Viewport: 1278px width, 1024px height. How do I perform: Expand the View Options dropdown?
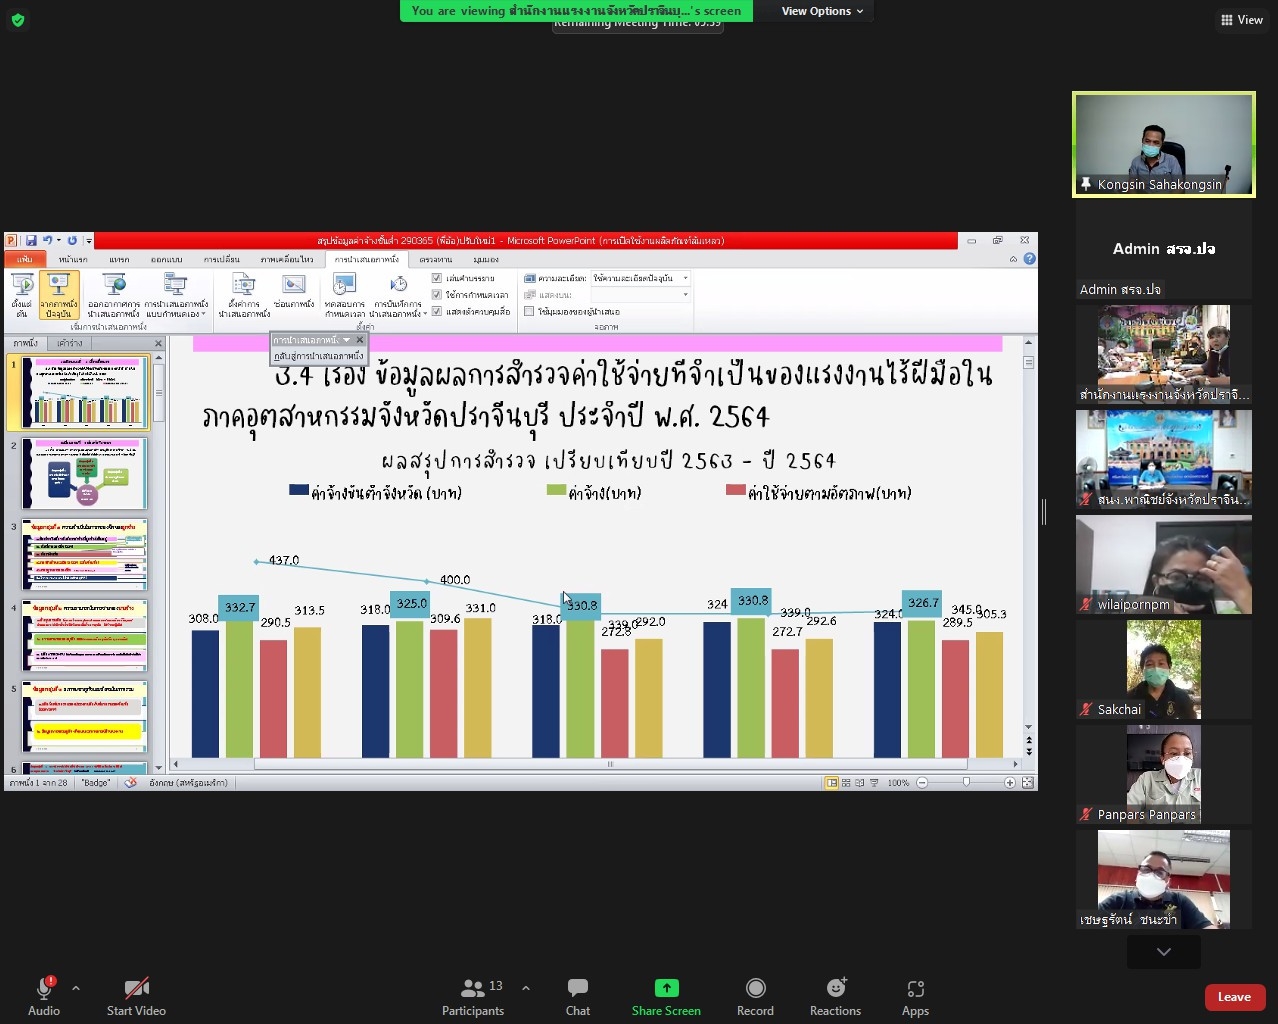(822, 11)
